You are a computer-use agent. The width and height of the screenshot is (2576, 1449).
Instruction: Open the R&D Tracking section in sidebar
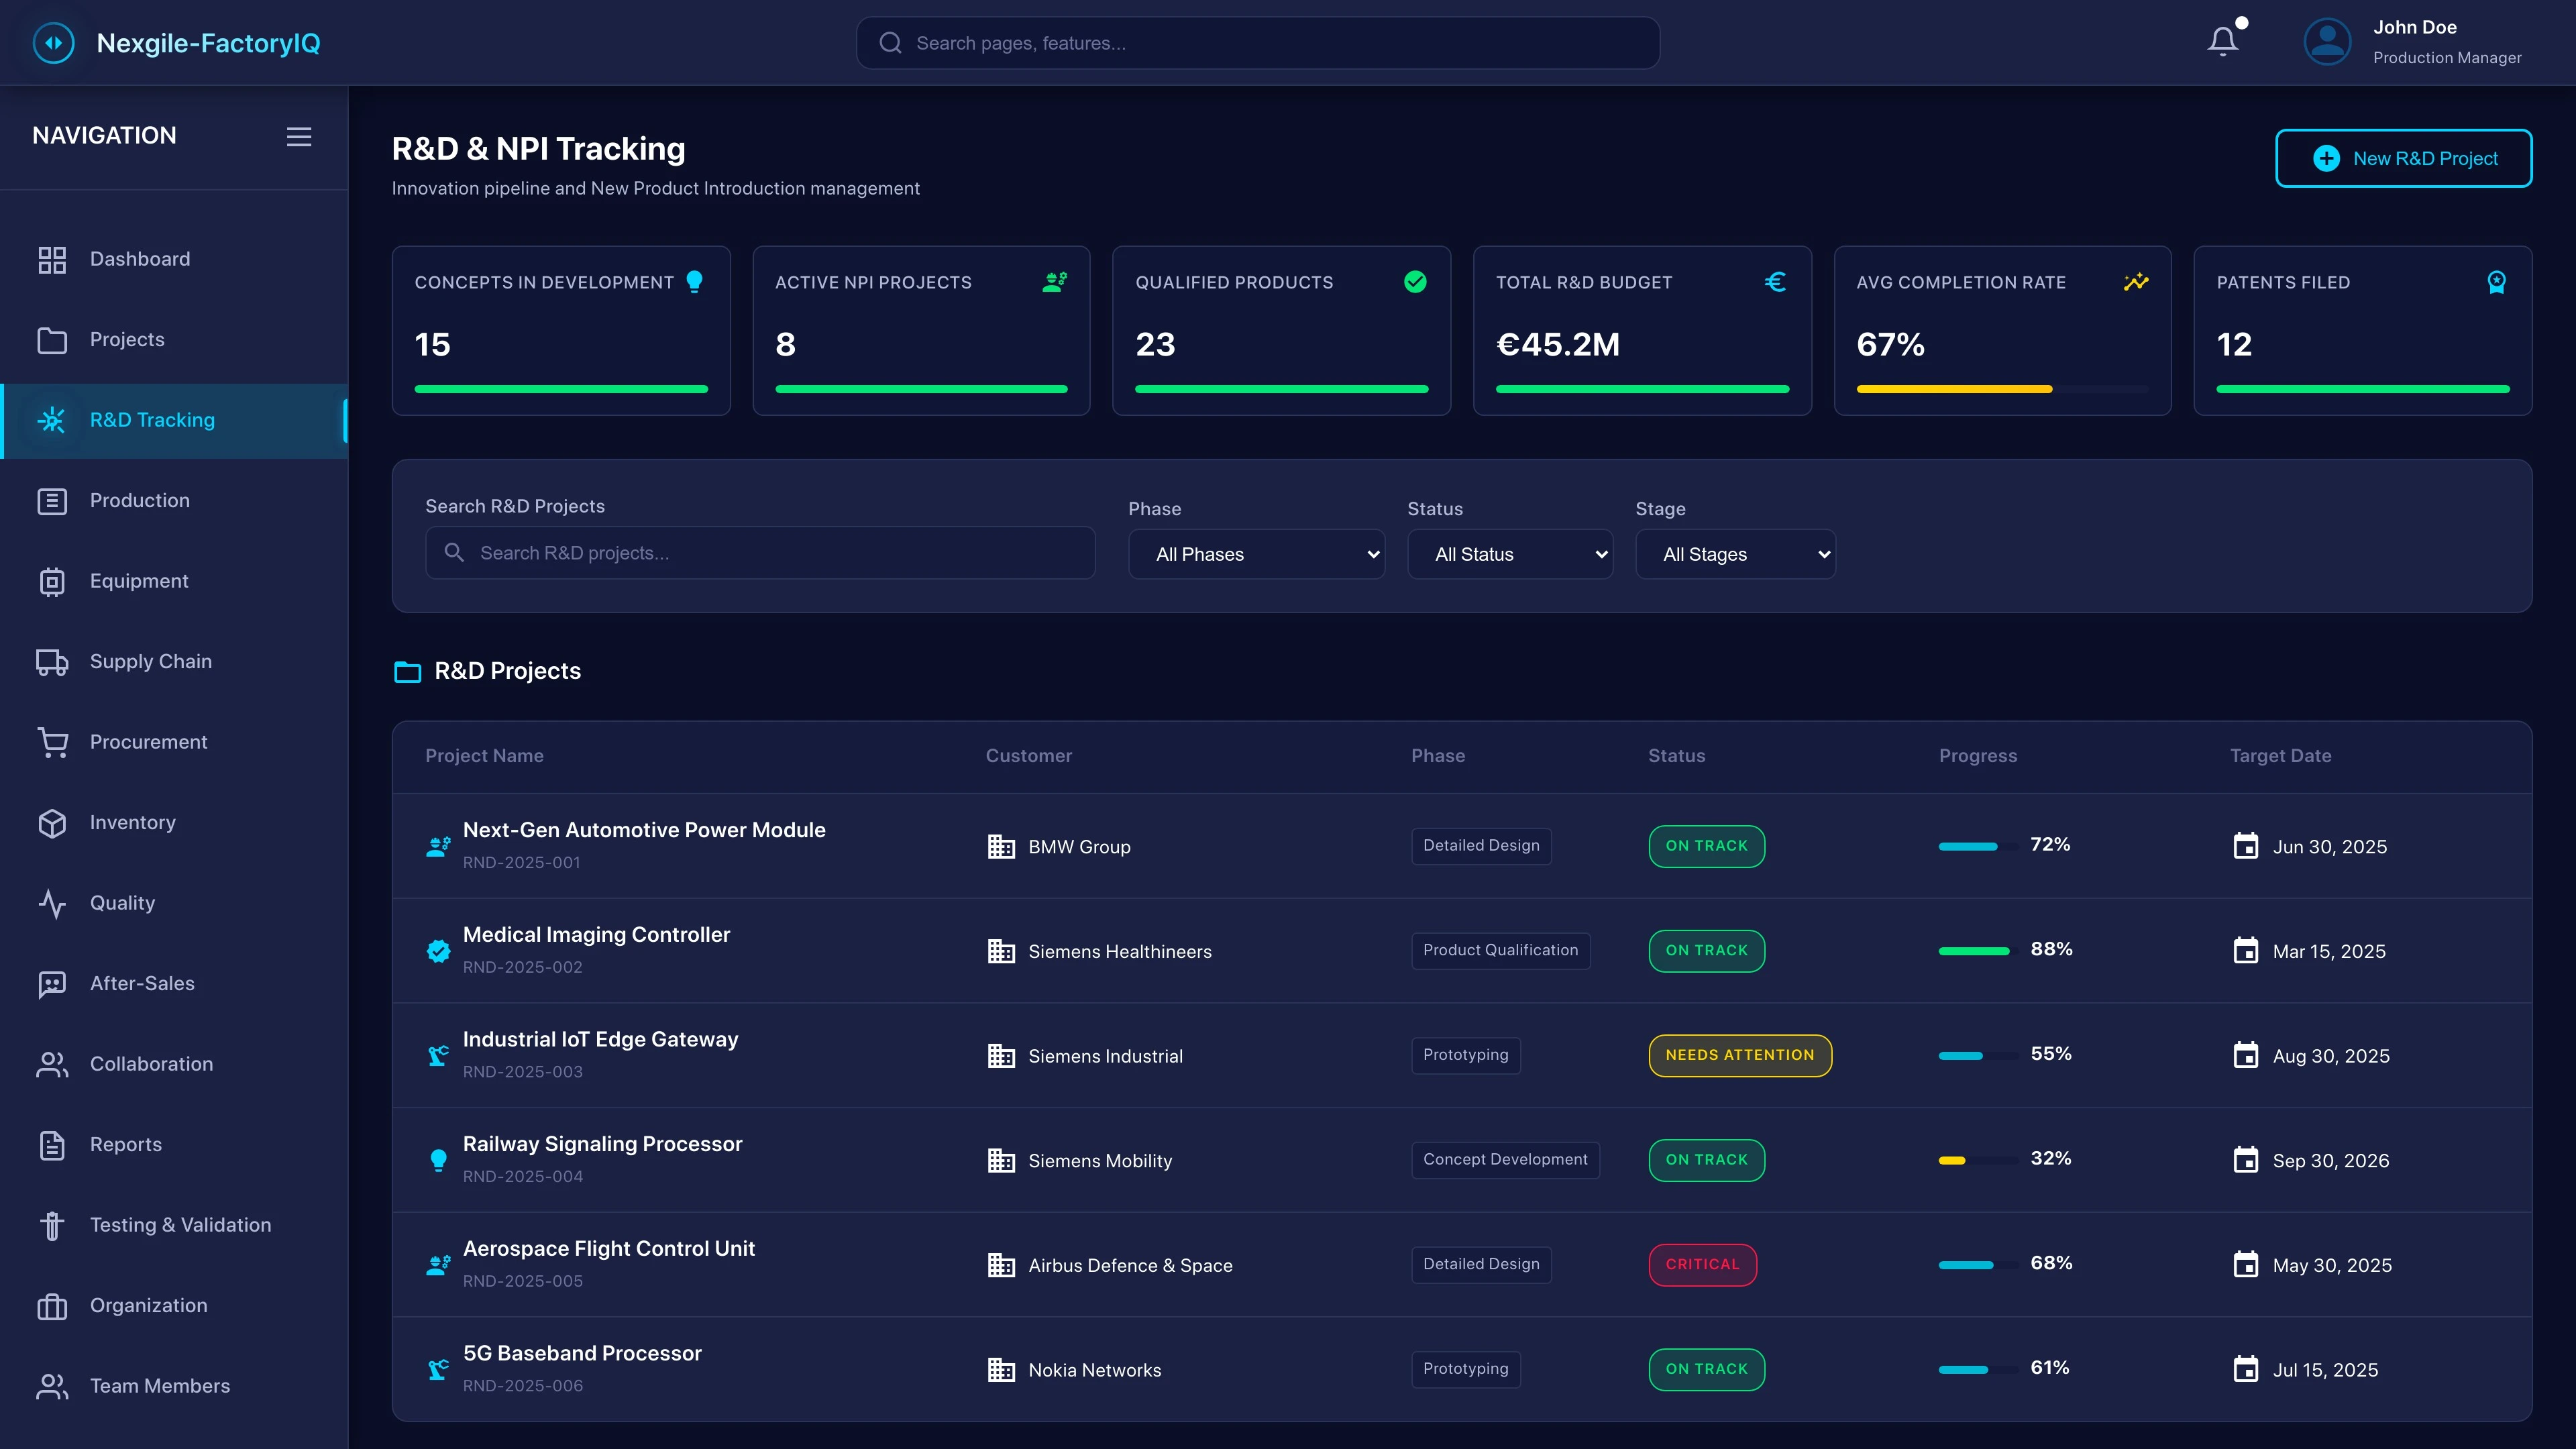[152, 420]
